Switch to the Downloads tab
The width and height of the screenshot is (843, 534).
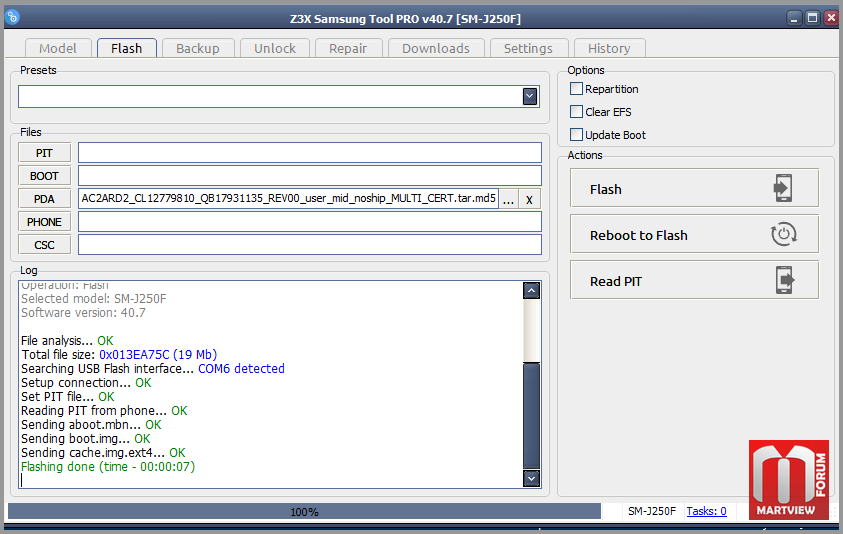(435, 48)
